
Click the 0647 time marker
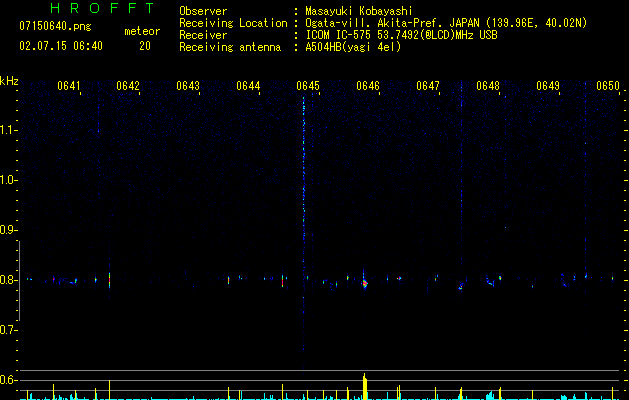tap(428, 86)
